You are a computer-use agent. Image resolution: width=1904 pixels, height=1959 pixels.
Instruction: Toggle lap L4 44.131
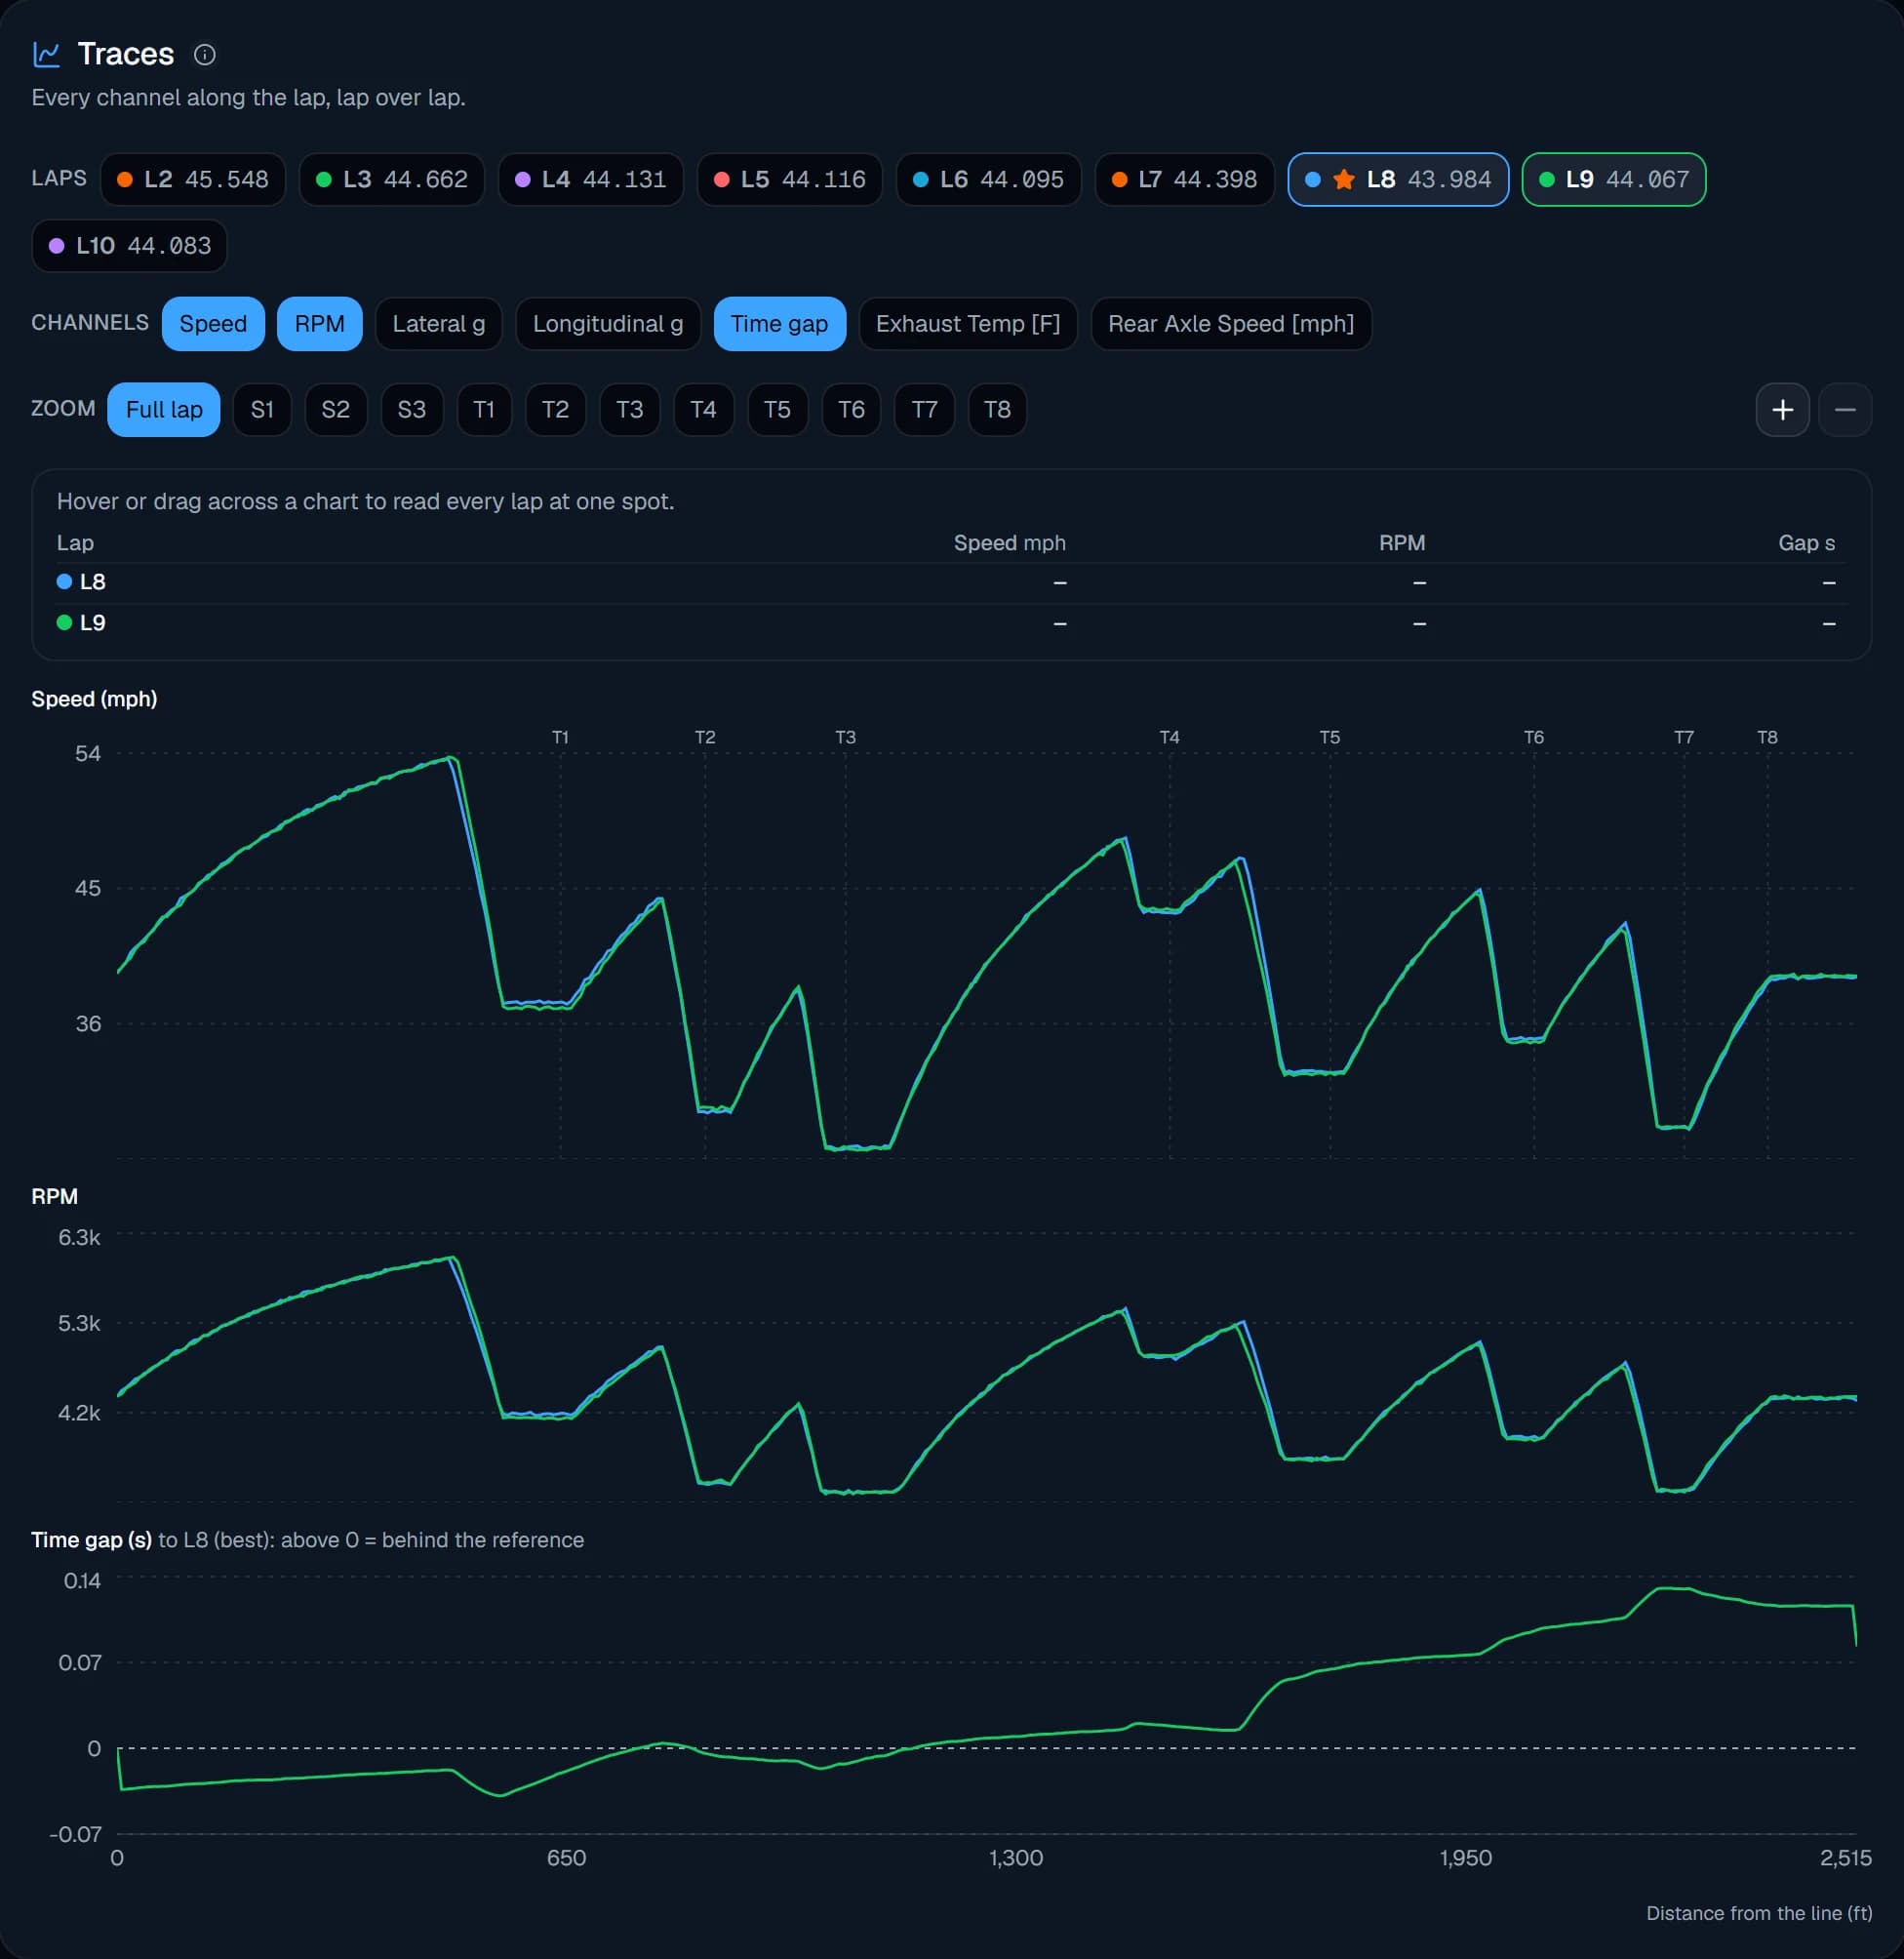591,179
